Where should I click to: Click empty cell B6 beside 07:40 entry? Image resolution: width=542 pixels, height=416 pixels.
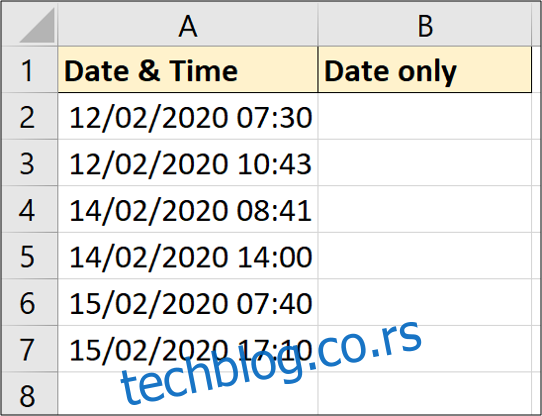424,302
